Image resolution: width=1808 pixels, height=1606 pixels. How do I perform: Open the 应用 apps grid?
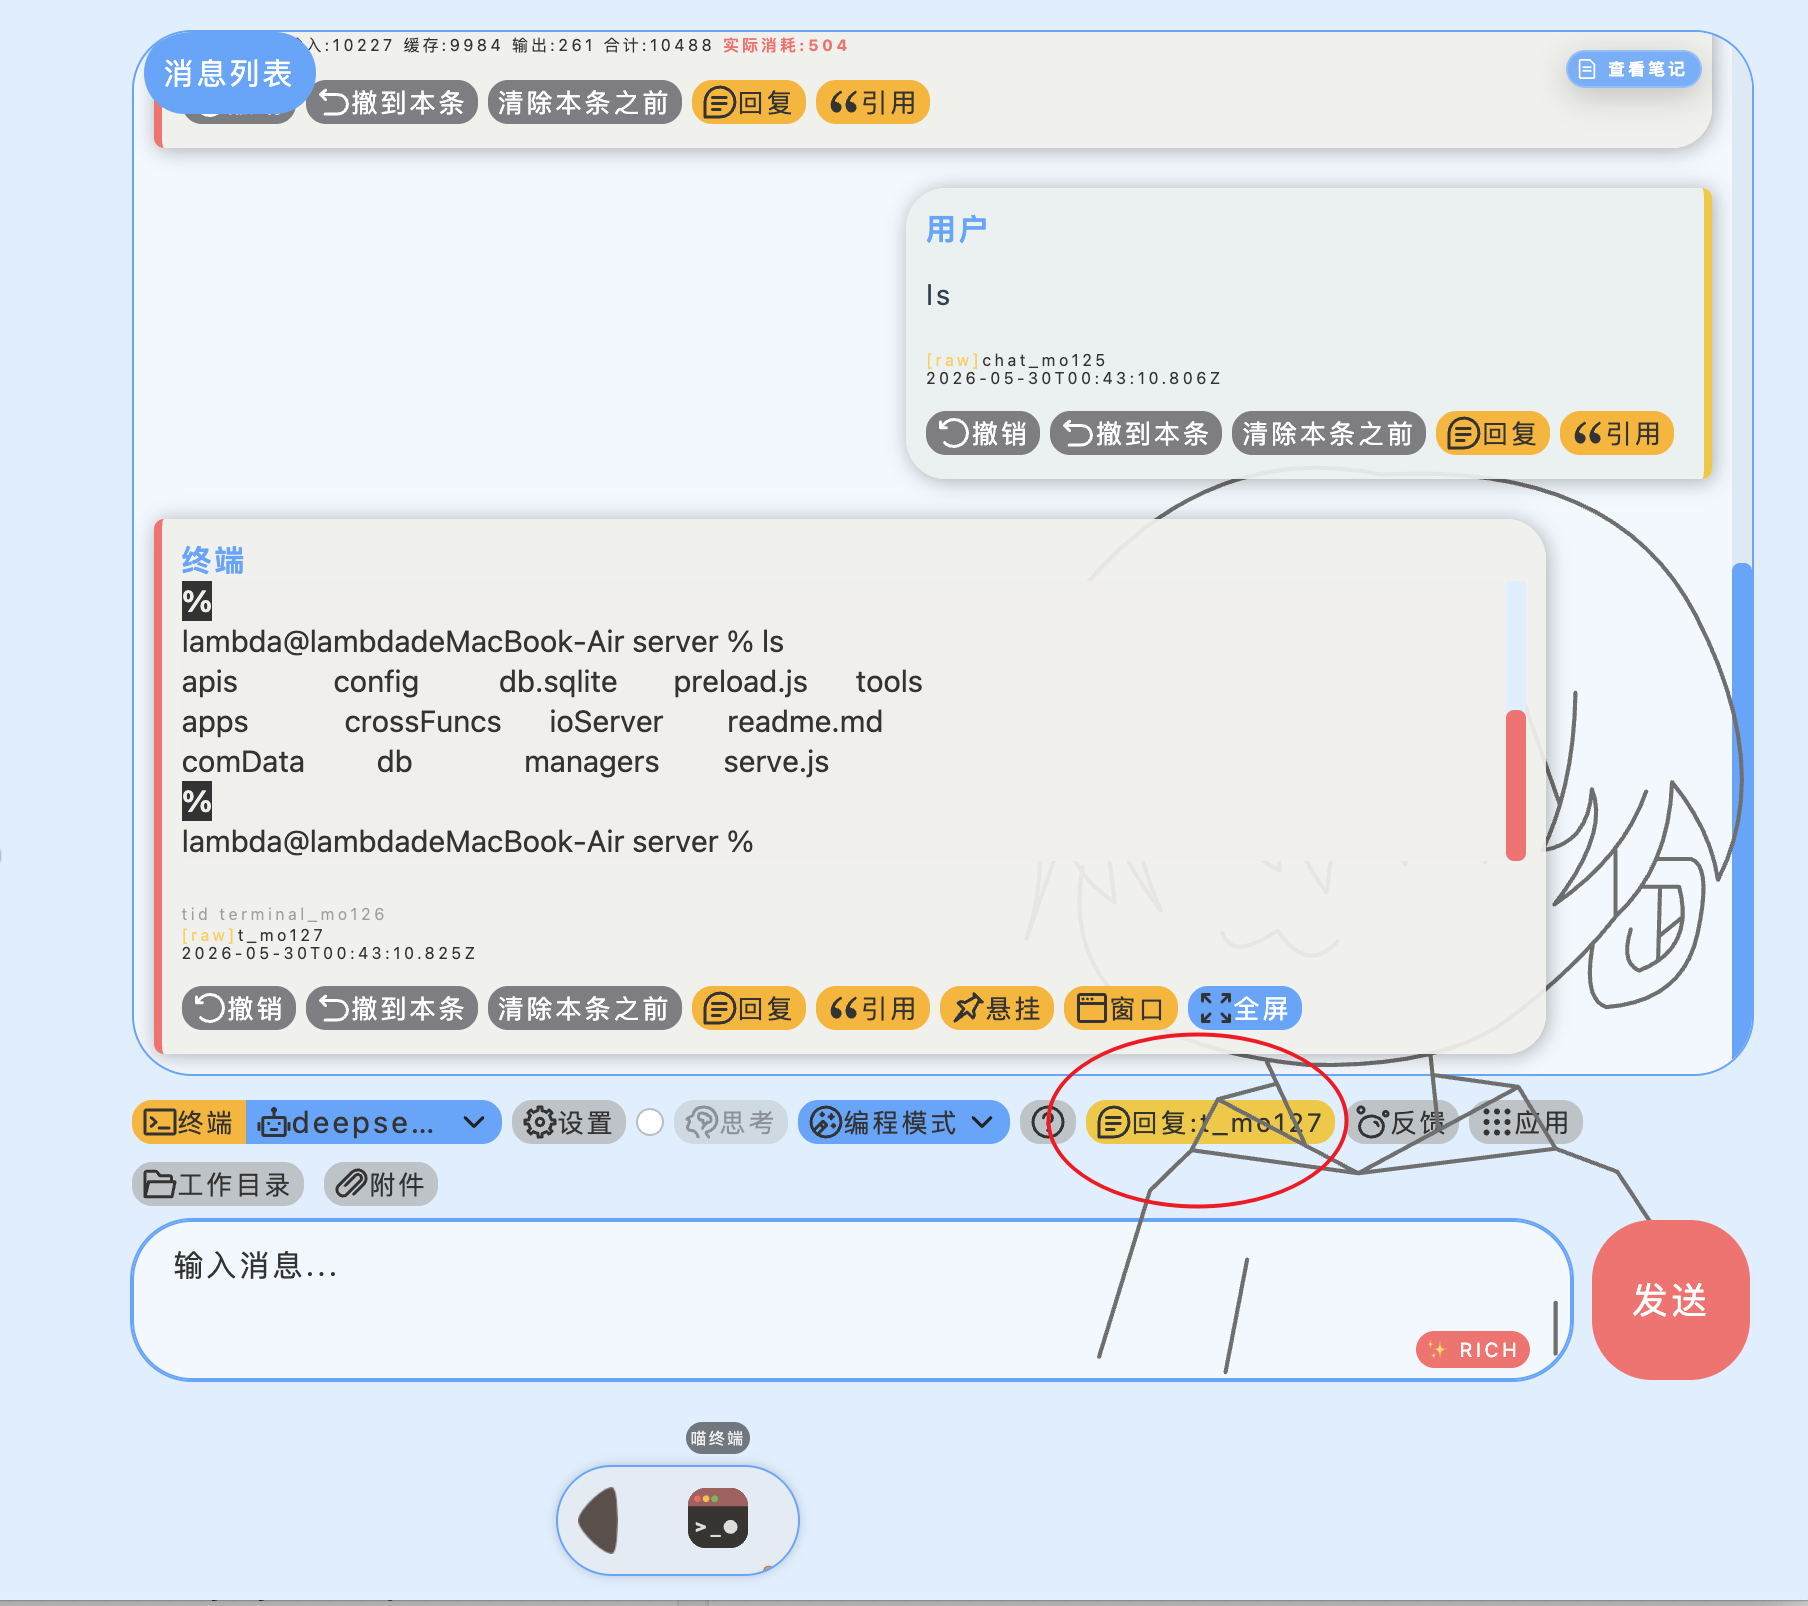point(1526,1122)
